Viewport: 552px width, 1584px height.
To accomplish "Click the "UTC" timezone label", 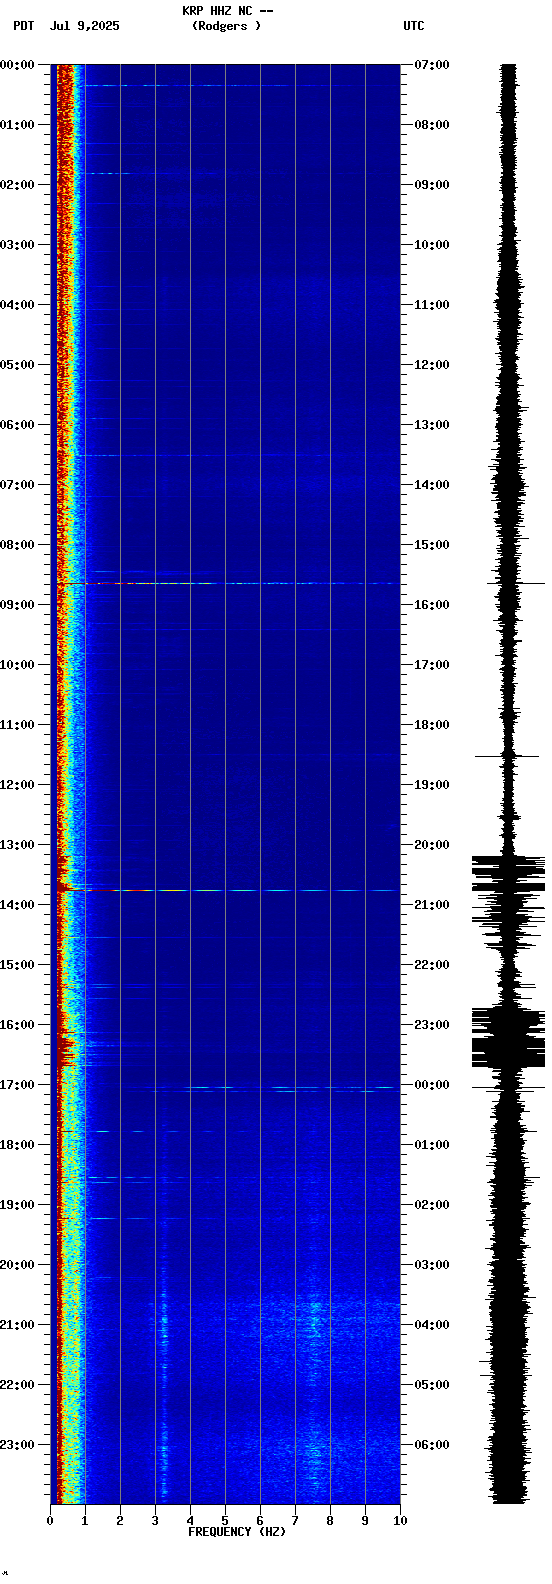I will 414,26.
